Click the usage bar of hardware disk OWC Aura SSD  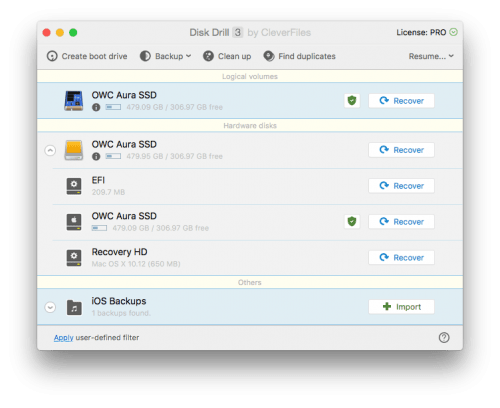(x=113, y=156)
